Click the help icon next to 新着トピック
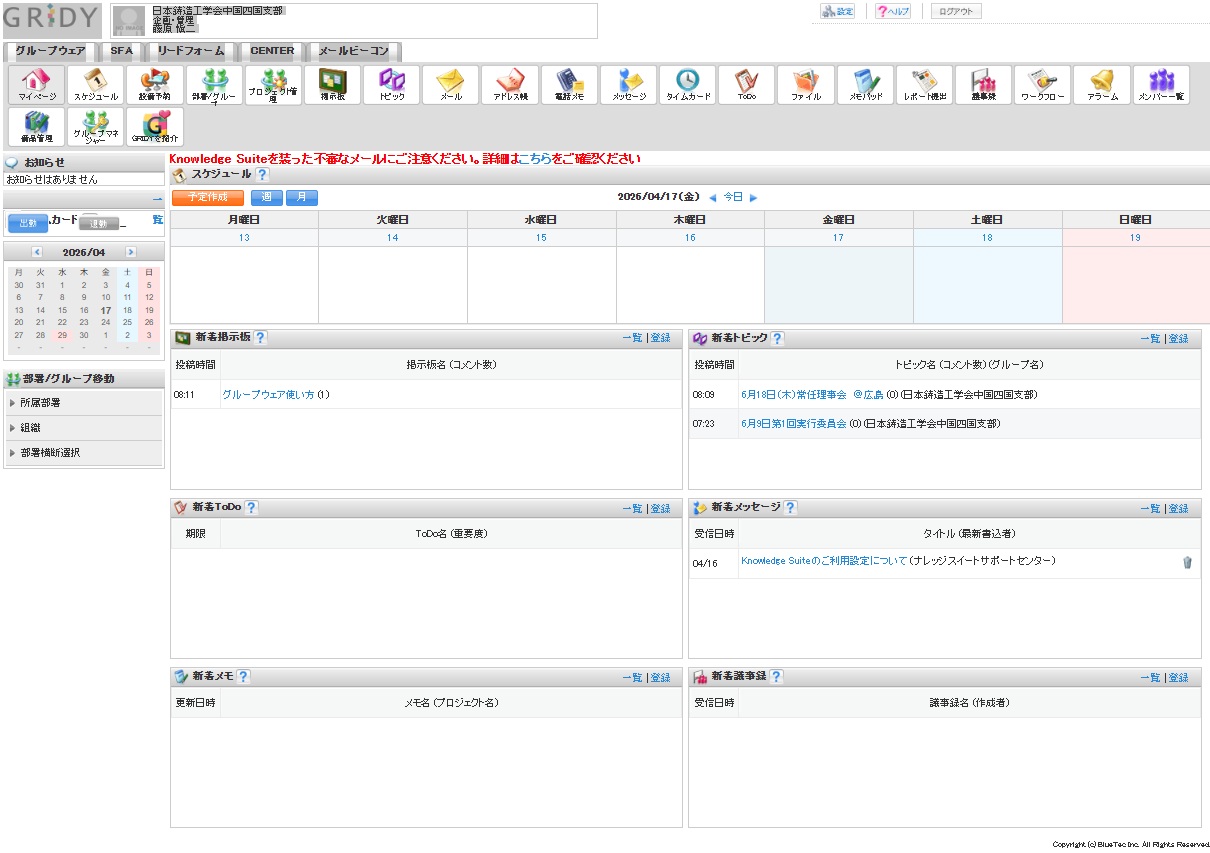Viewport: 1210px width, 853px height. click(777, 338)
